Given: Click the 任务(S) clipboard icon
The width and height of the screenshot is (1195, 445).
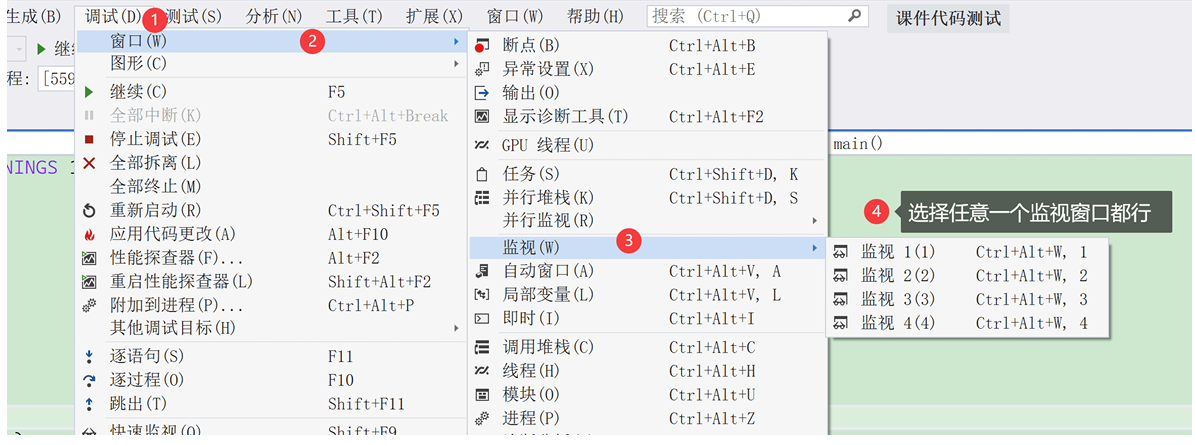Looking at the screenshot, I should pos(481,174).
